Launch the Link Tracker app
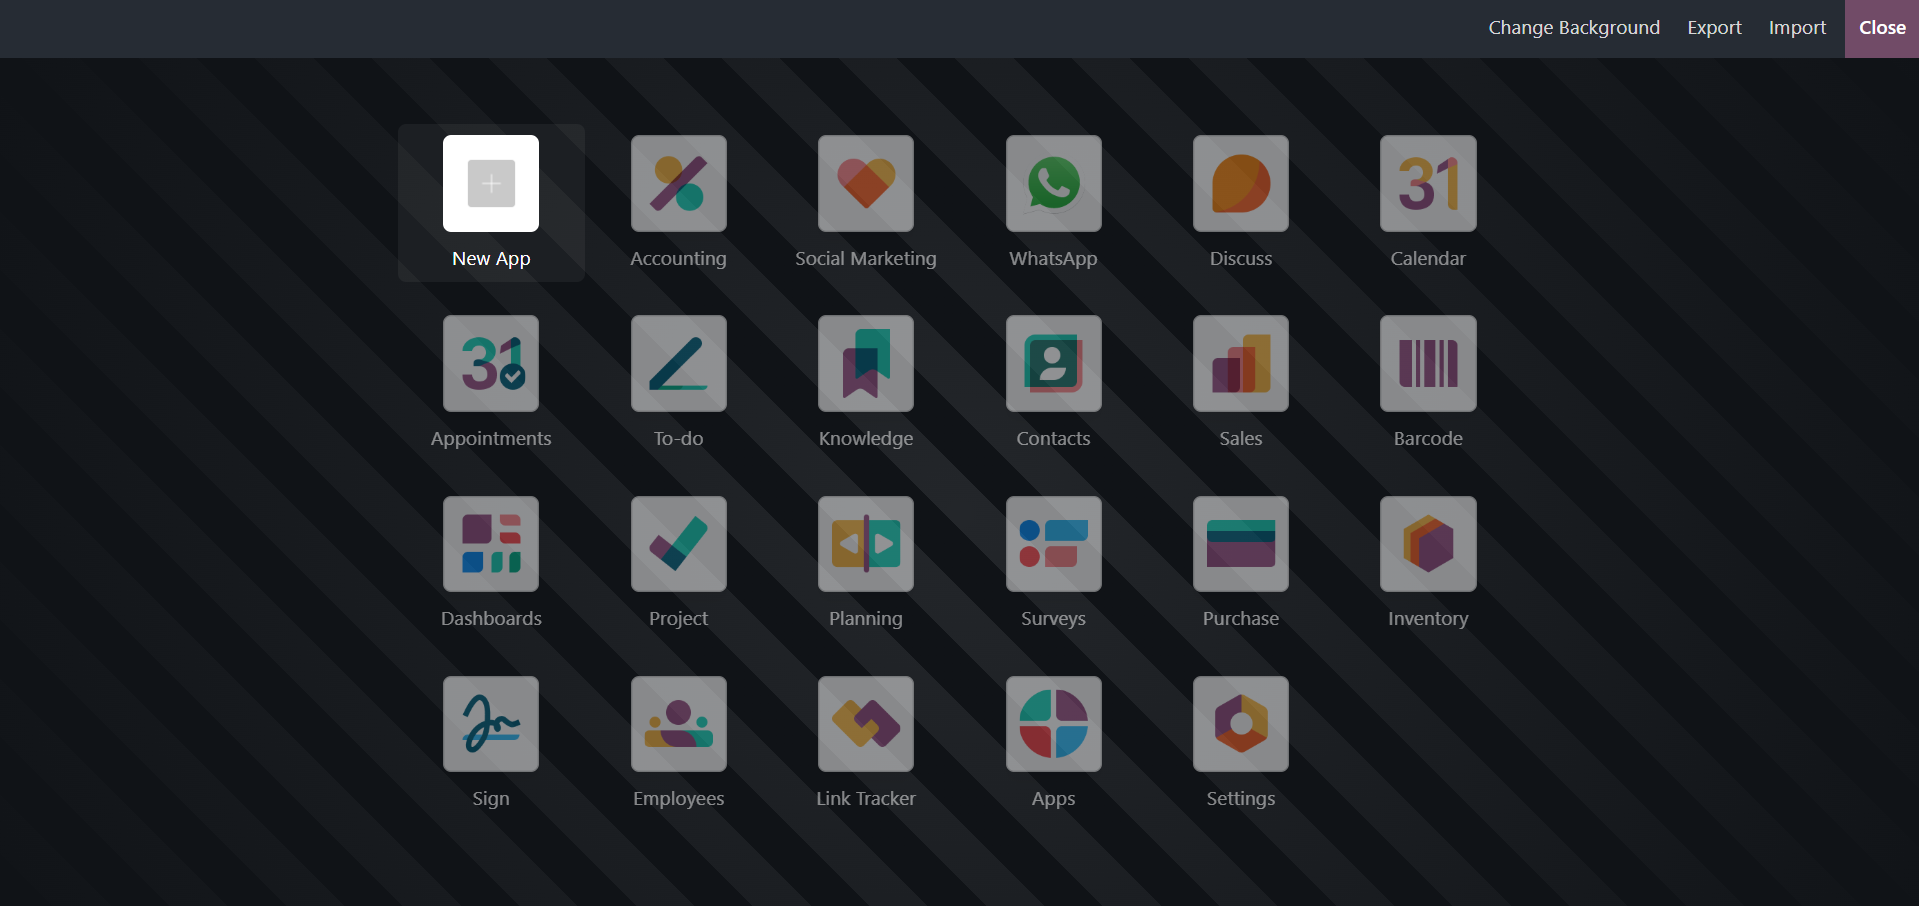The width and height of the screenshot is (1919, 906). coord(865,724)
